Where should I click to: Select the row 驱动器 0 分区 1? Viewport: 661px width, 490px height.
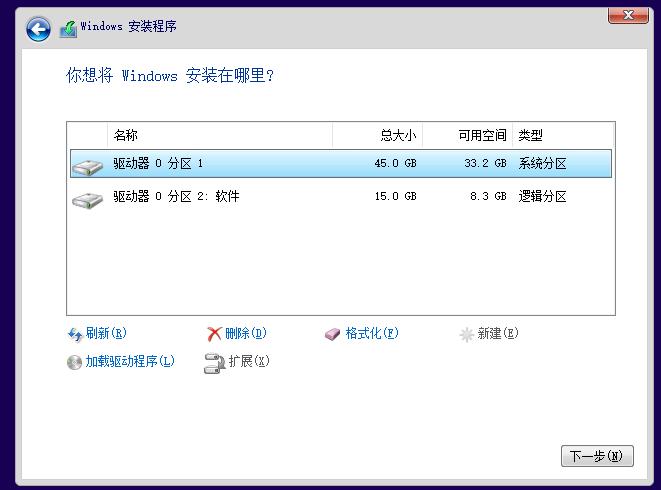tap(341, 163)
